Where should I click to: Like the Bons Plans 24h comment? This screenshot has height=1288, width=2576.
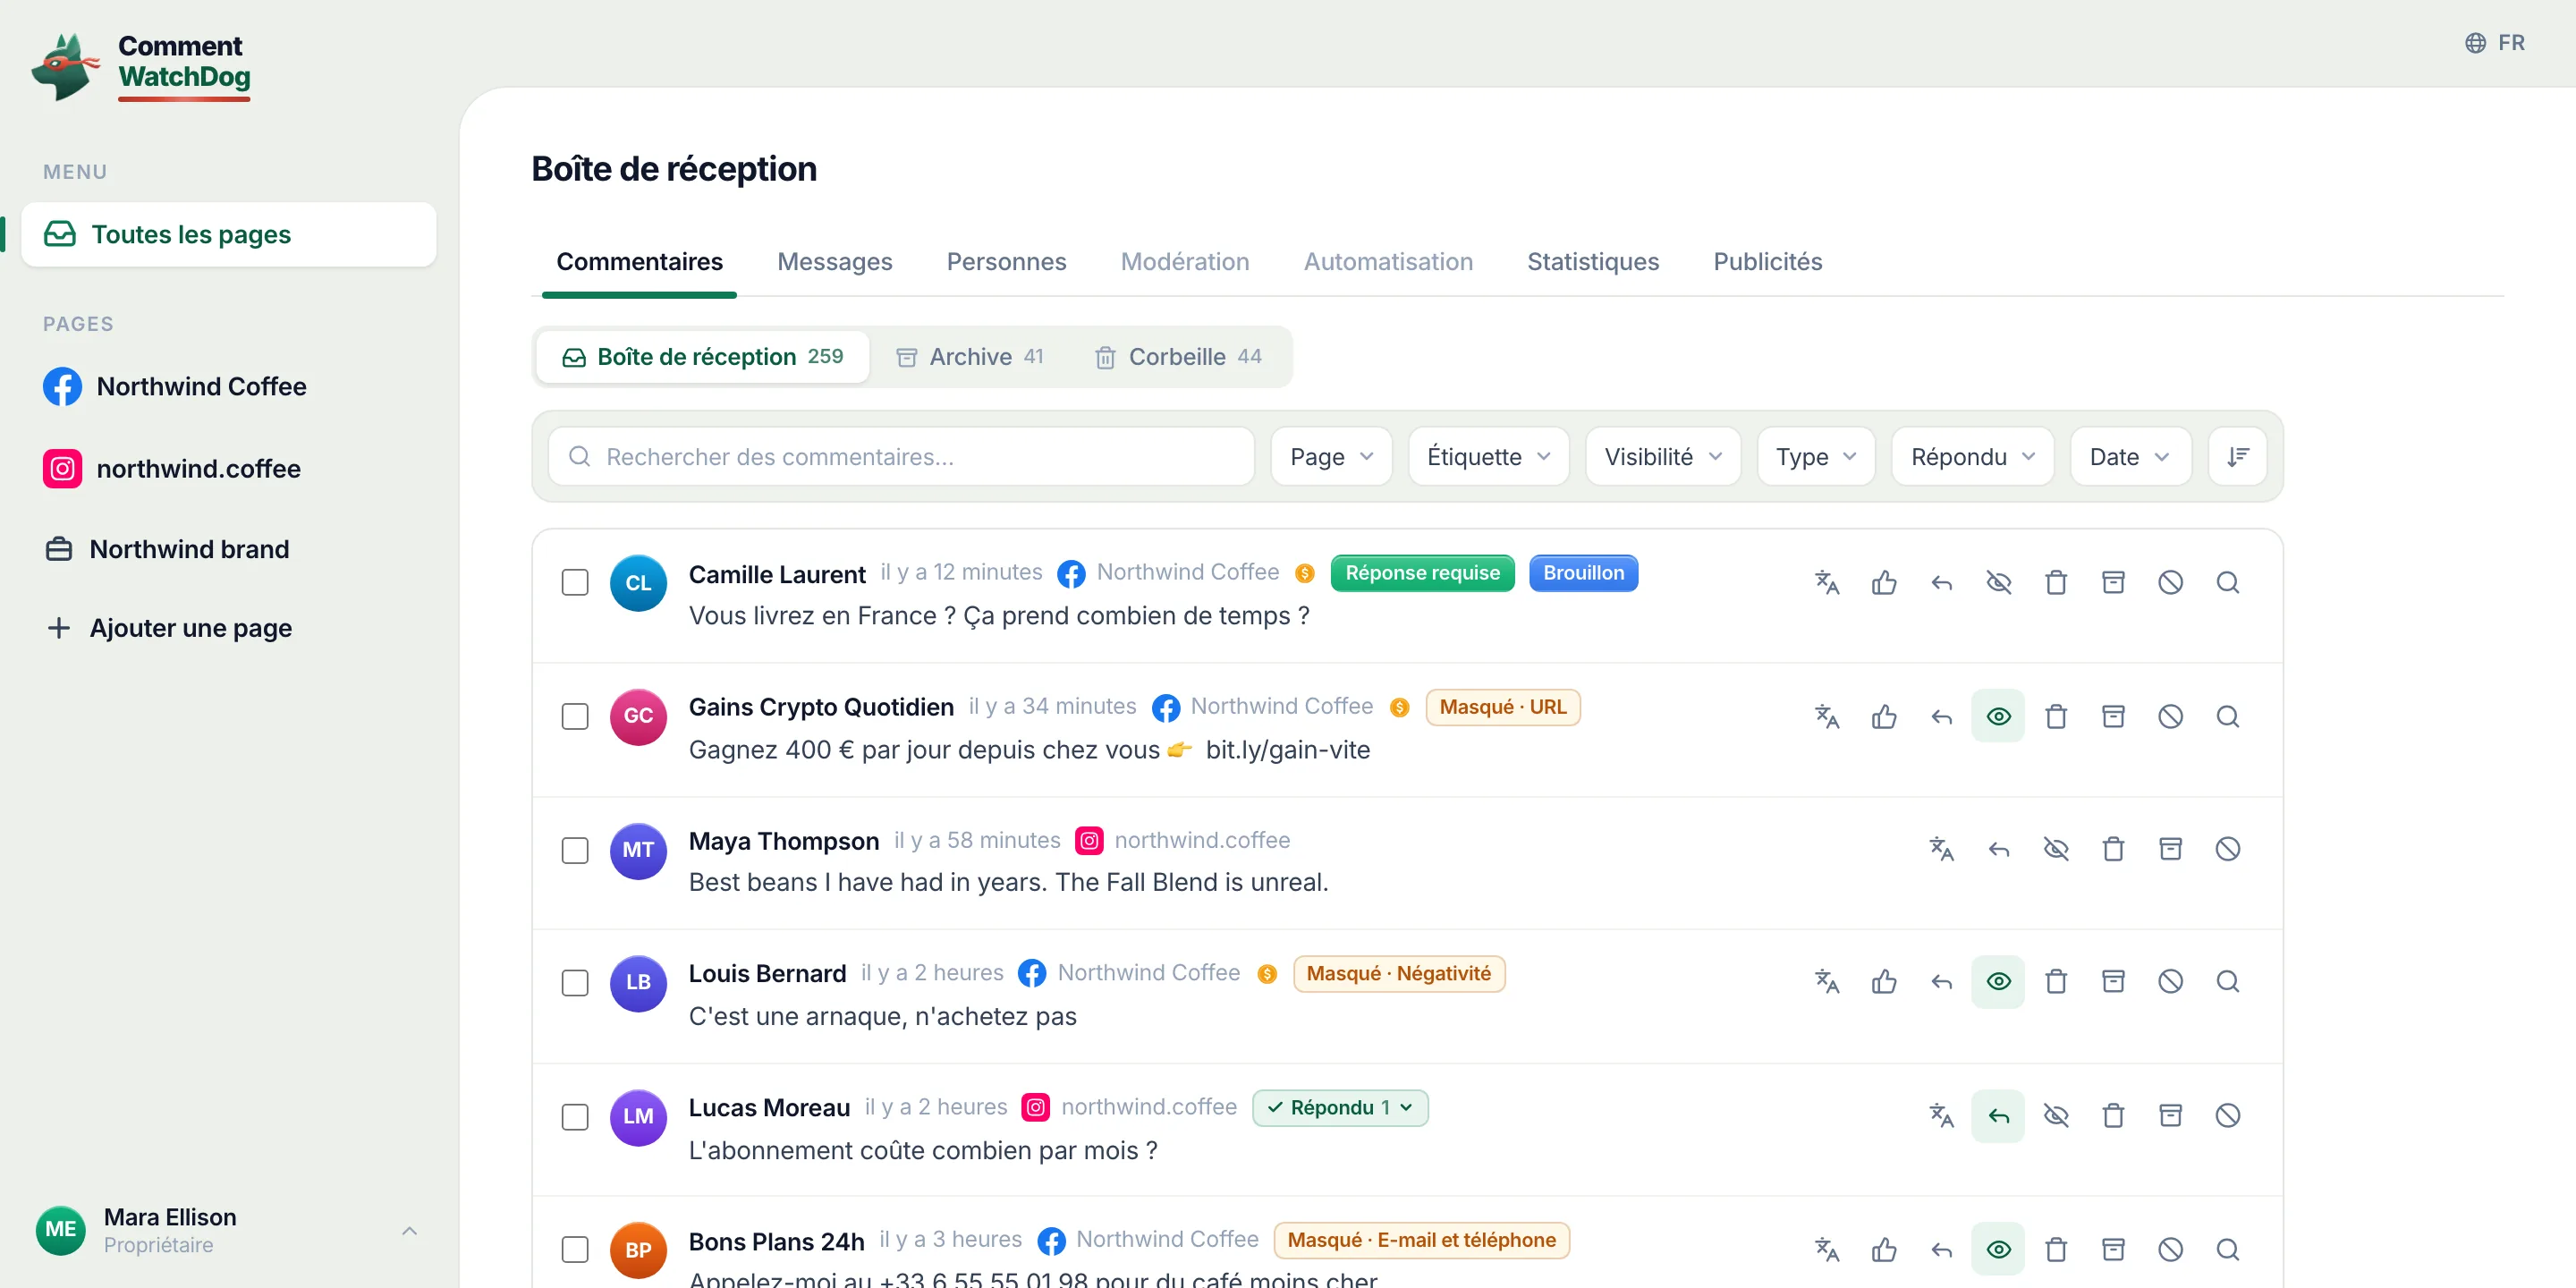[x=1884, y=1249]
